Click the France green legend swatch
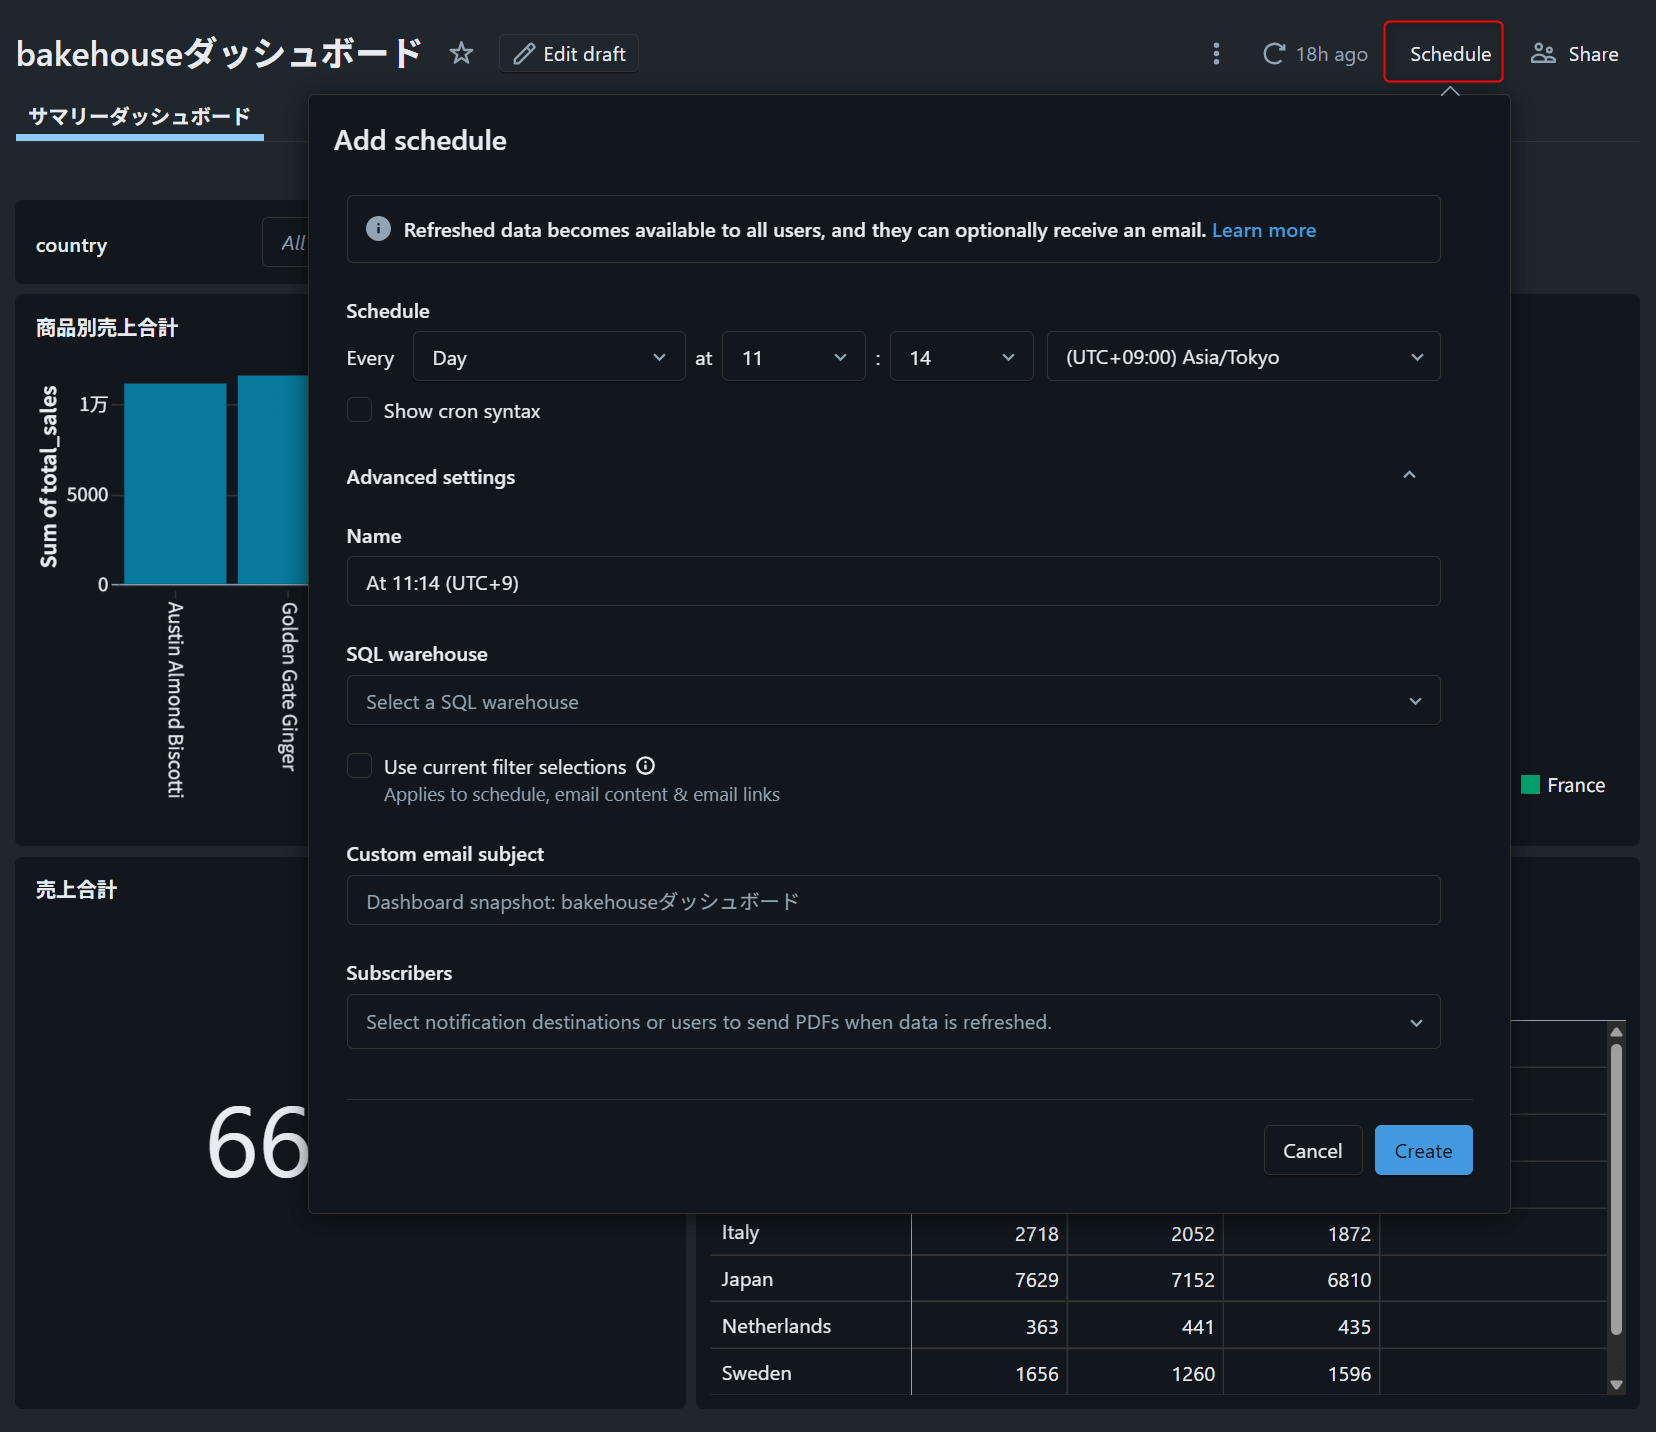 [x=1530, y=785]
